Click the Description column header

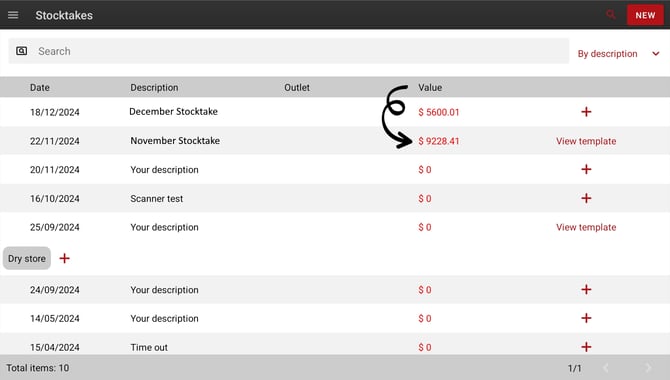(154, 88)
